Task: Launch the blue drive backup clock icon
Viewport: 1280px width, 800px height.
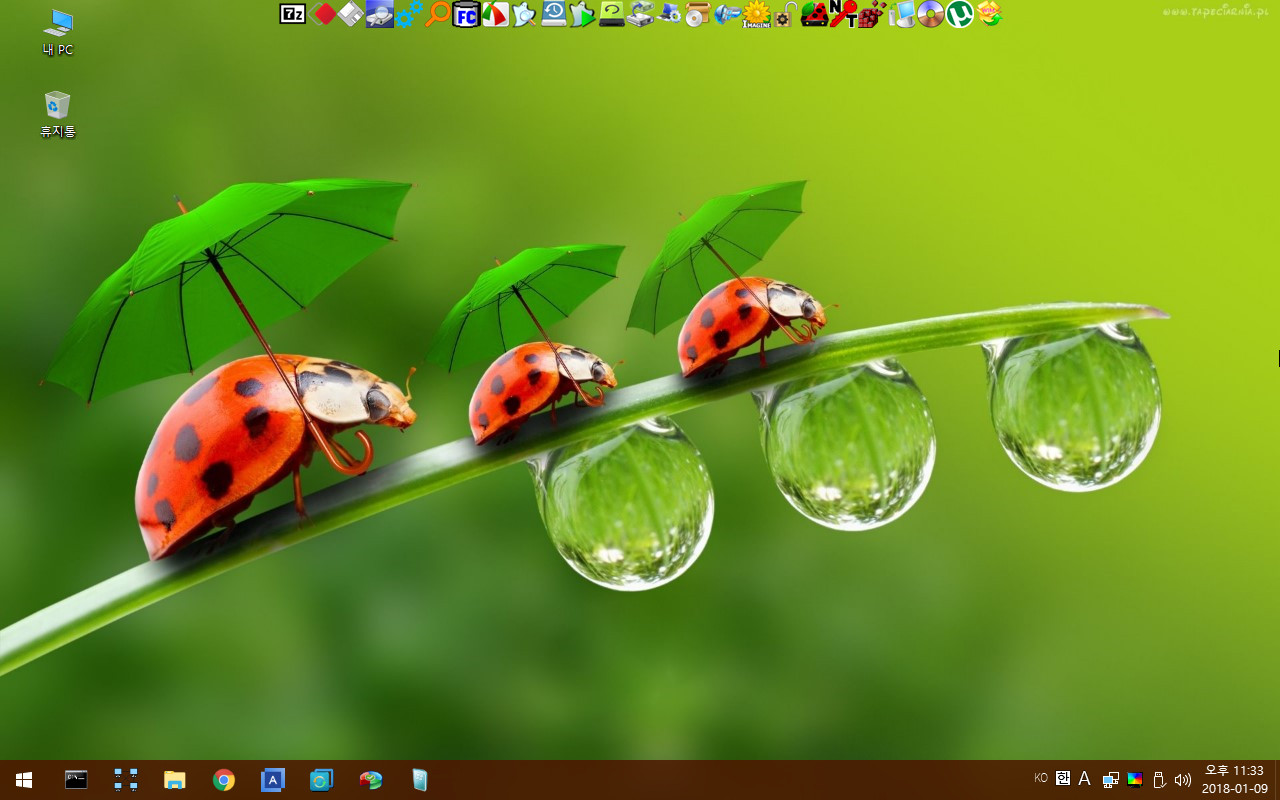Action: tap(554, 14)
